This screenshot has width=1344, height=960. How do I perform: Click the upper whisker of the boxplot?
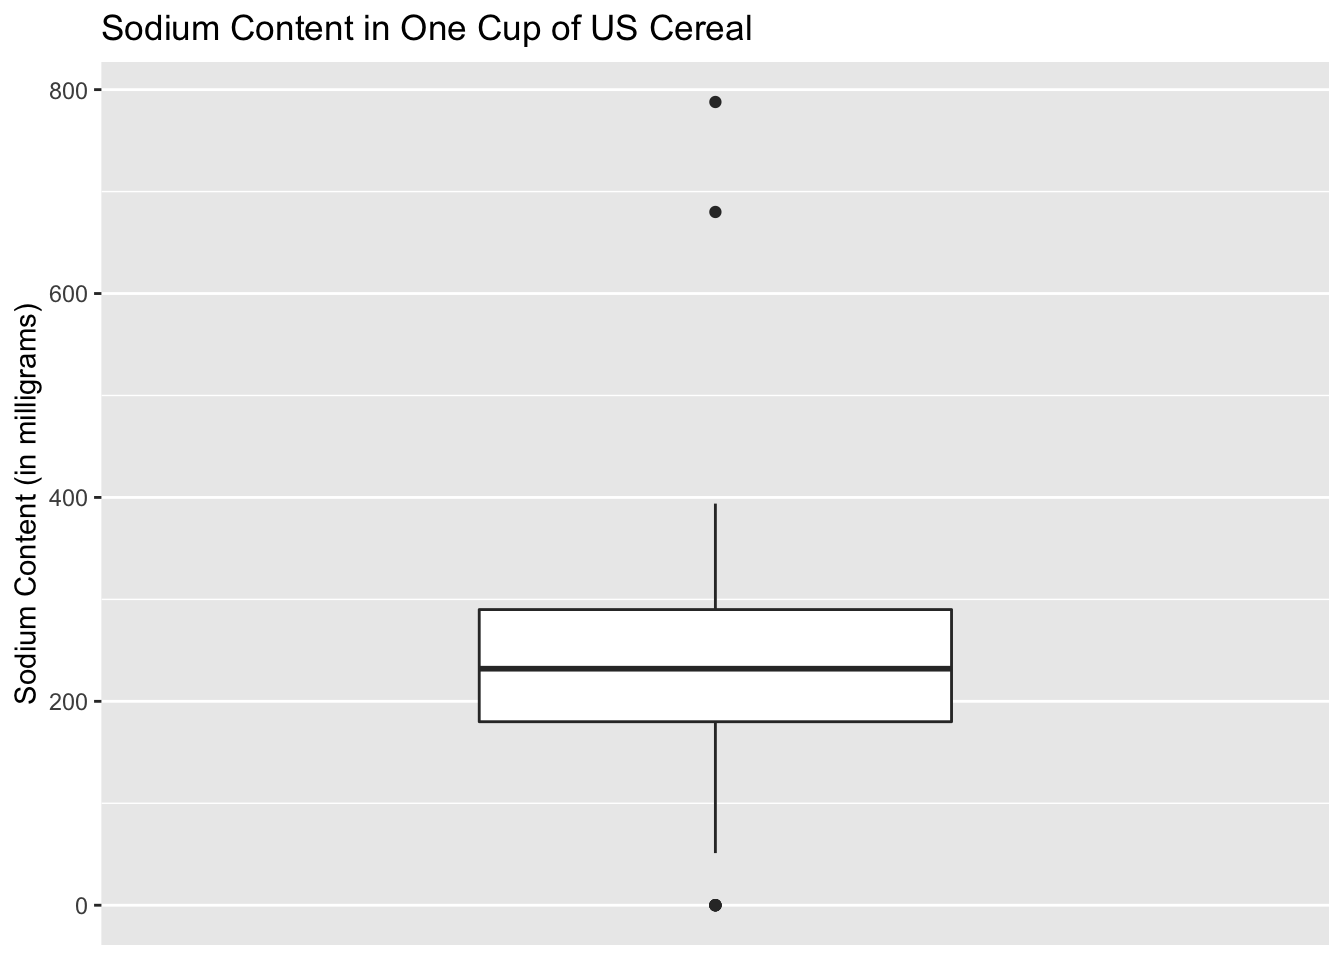(715, 555)
